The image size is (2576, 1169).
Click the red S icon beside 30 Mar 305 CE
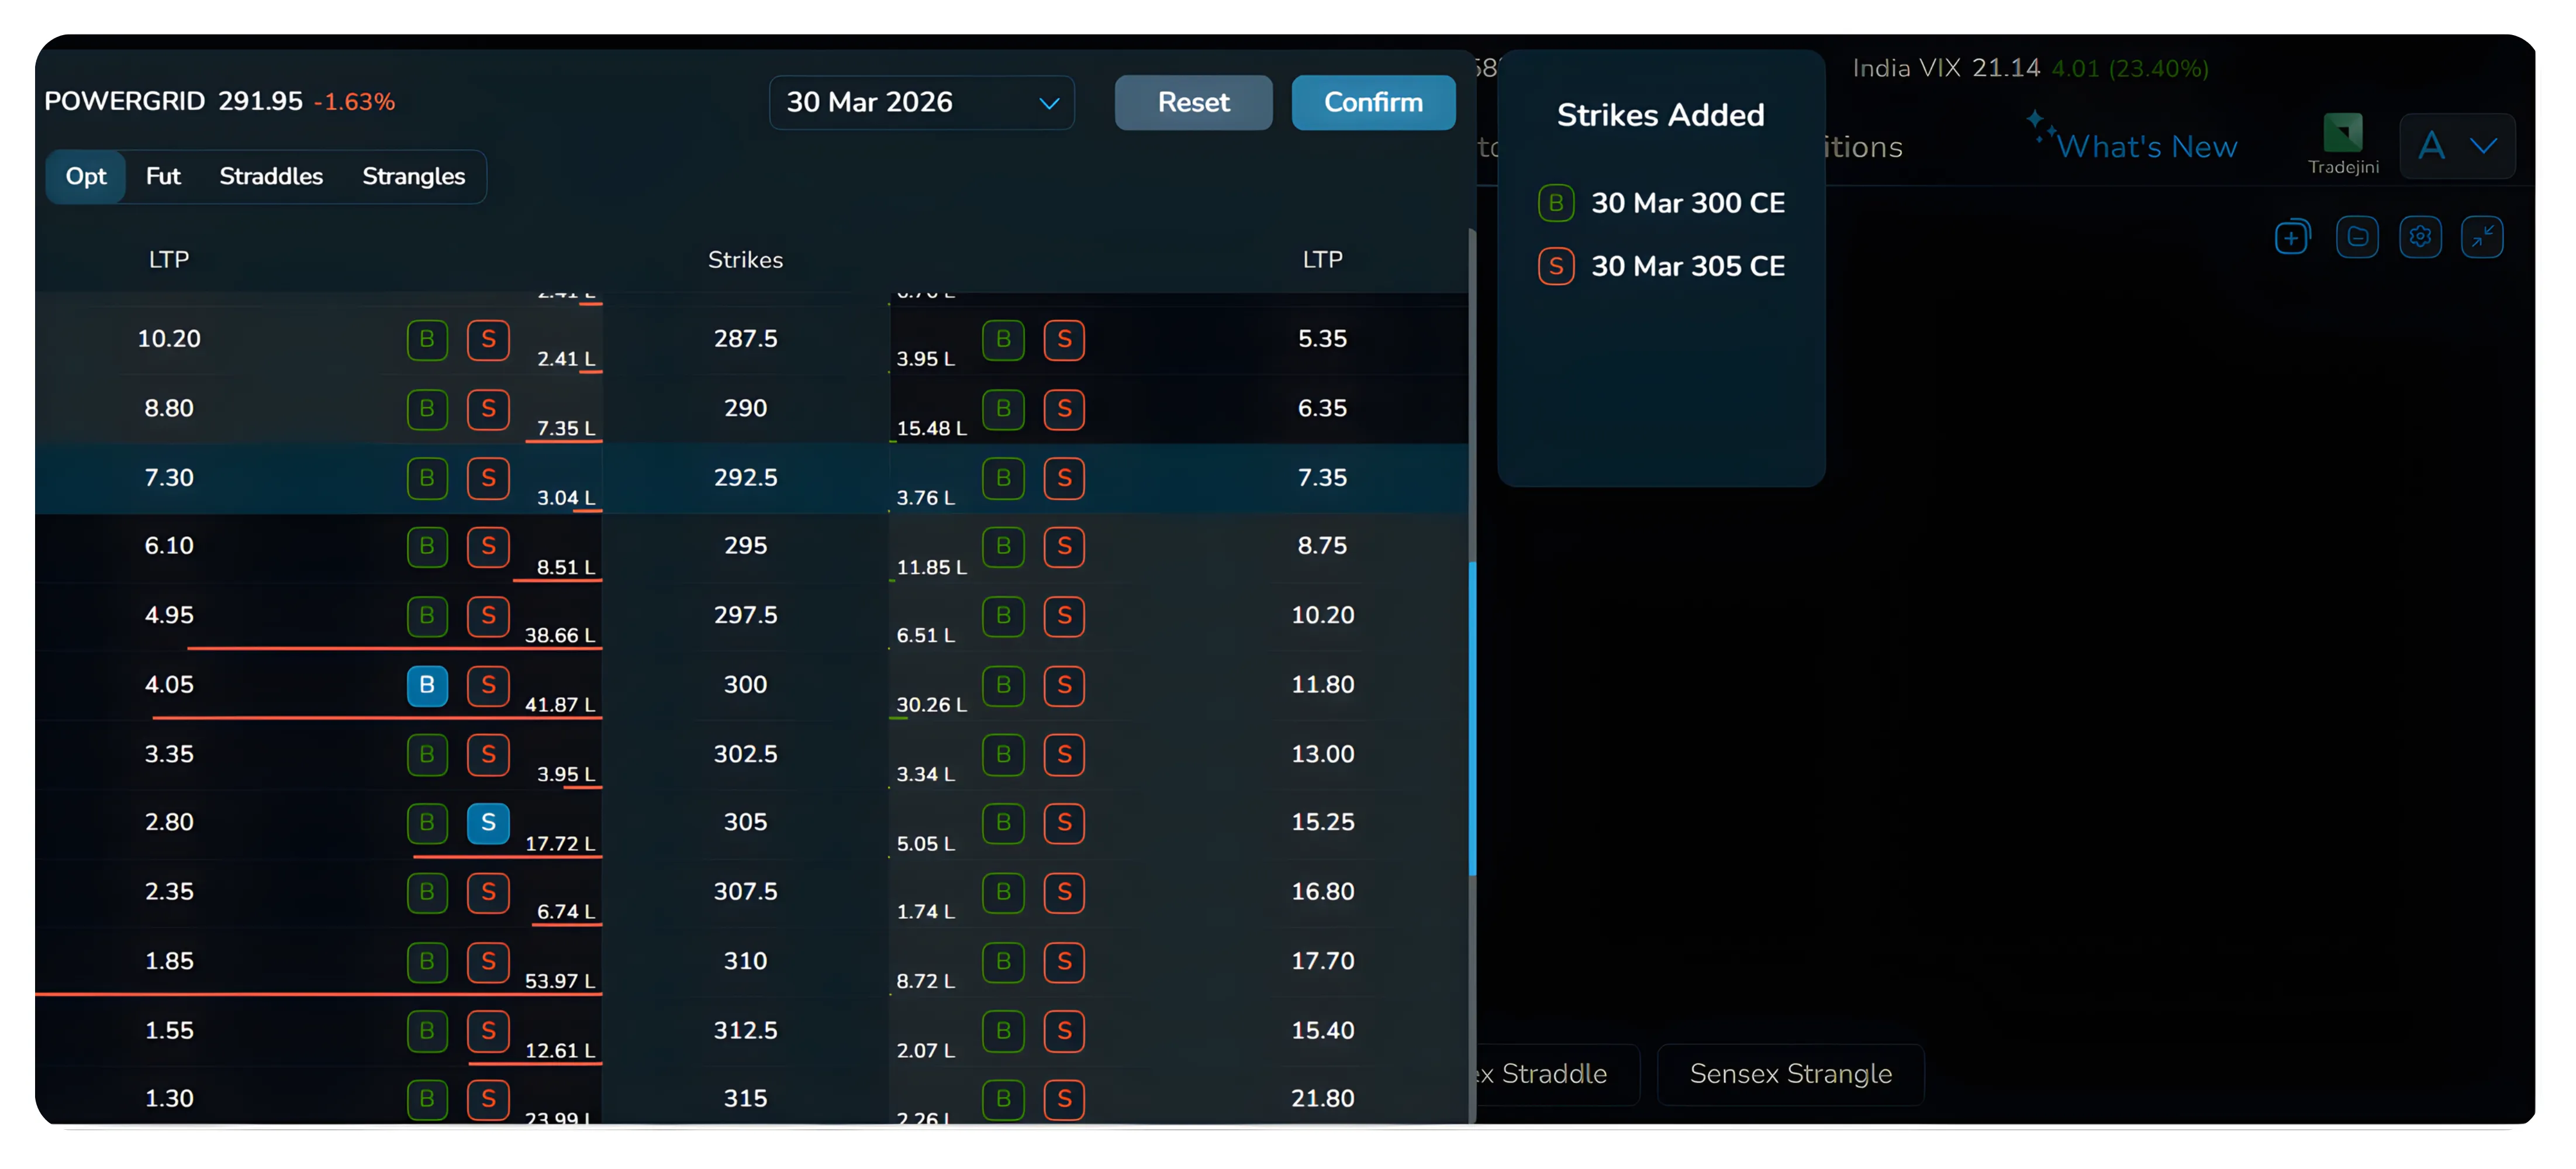[x=1556, y=266]
